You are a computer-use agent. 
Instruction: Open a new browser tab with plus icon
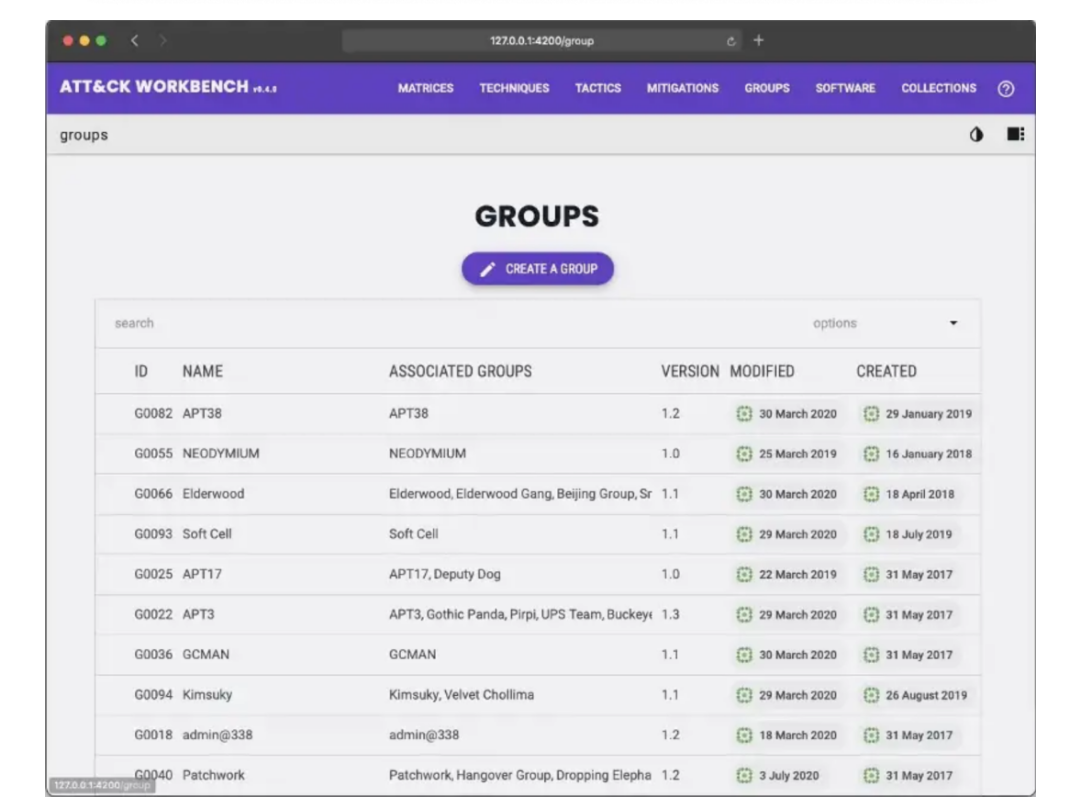pyautogui.click(x=758, y=41)
